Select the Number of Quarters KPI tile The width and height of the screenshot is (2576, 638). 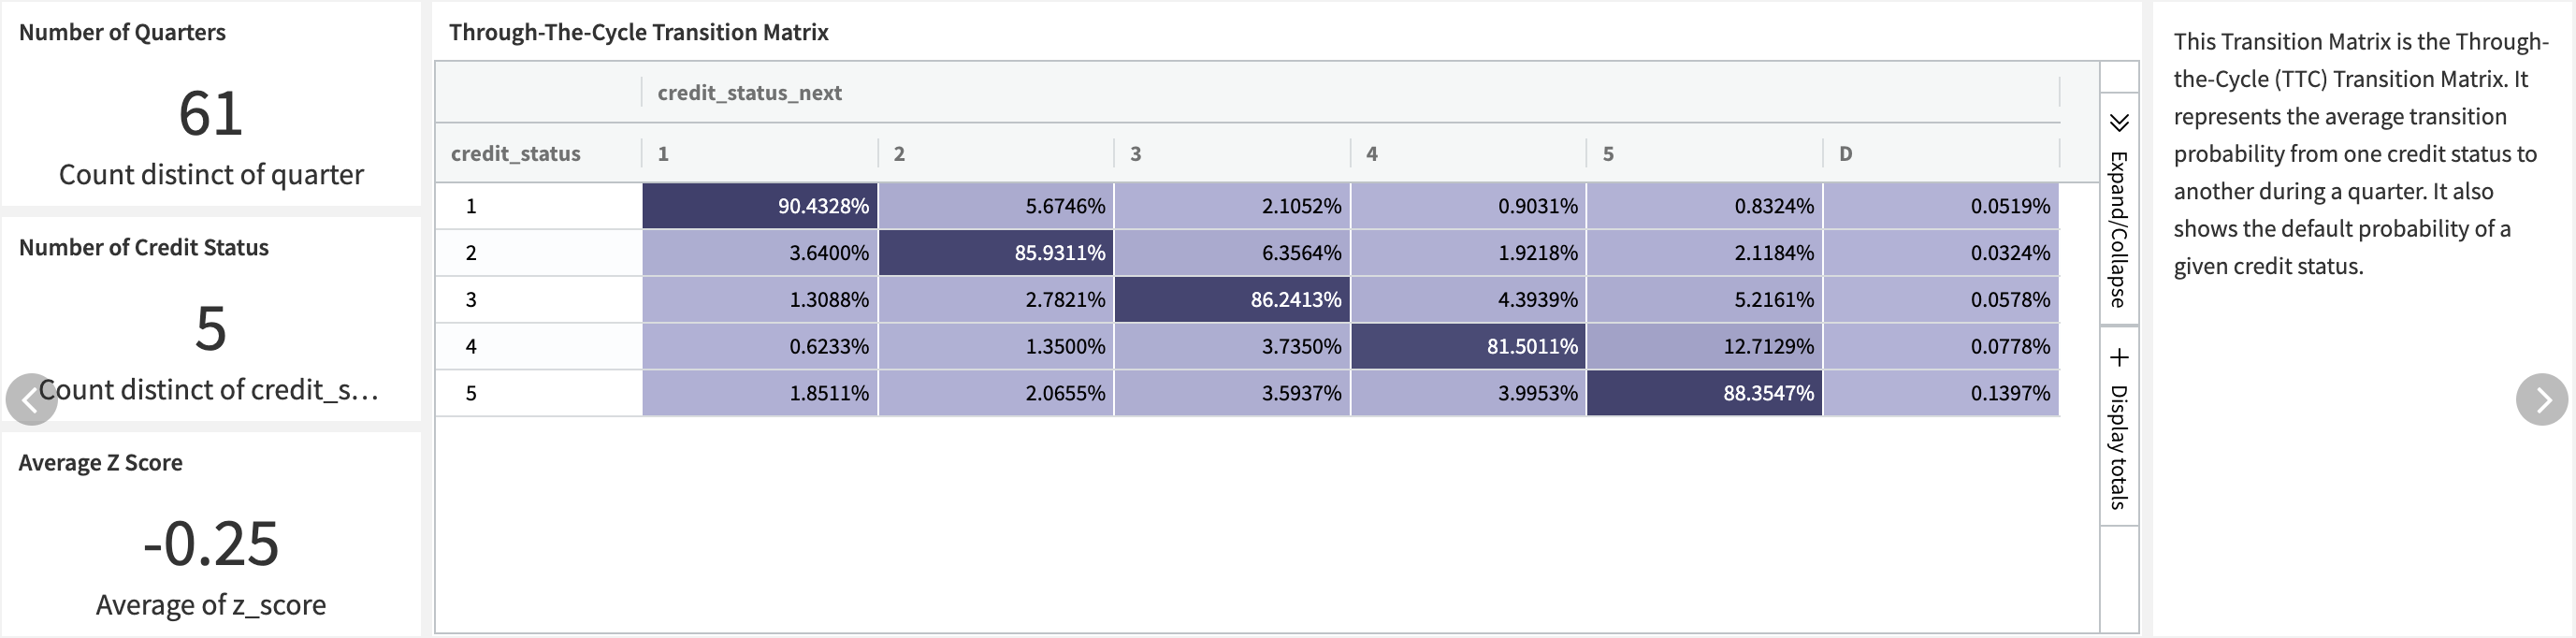pyautogui.click(x=210, y=105)
